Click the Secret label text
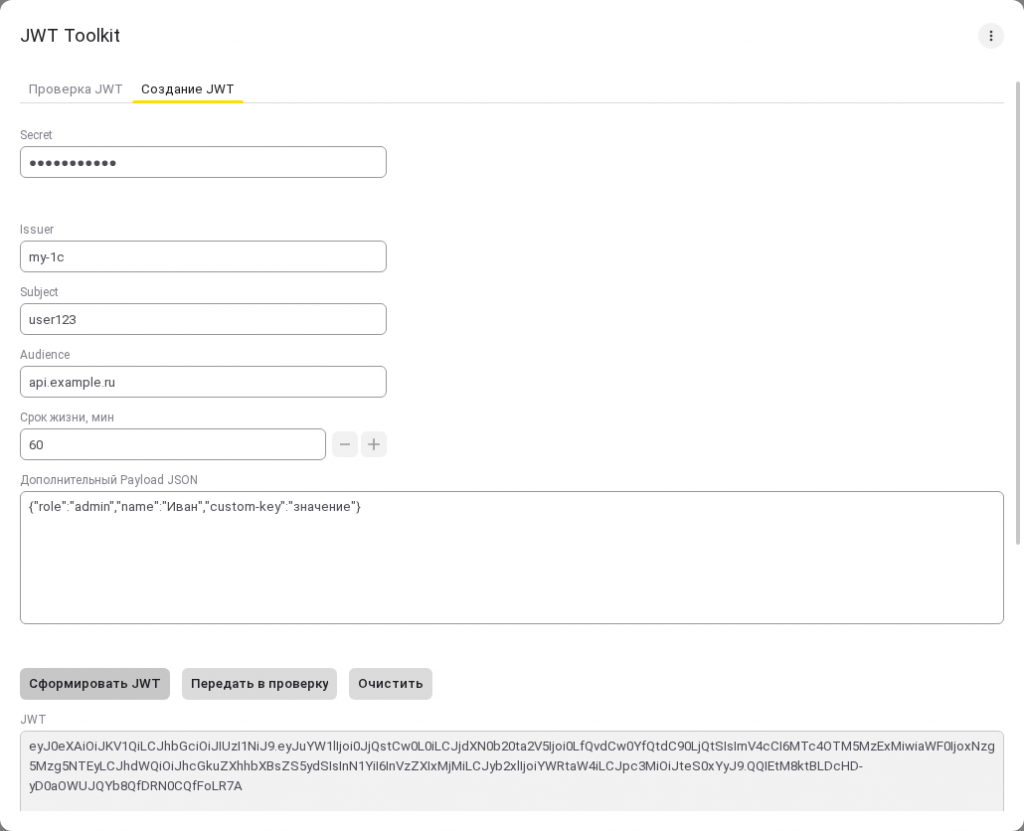The image size is (1024, 831). tap(36, 135)
